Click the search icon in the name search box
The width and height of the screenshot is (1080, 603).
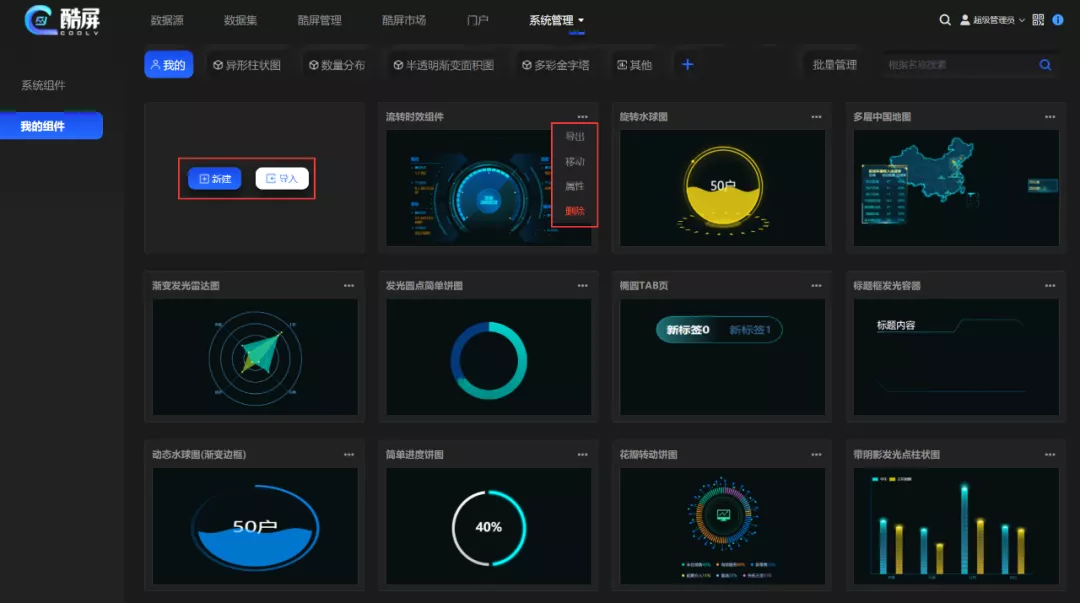[x=1045, y=65]
